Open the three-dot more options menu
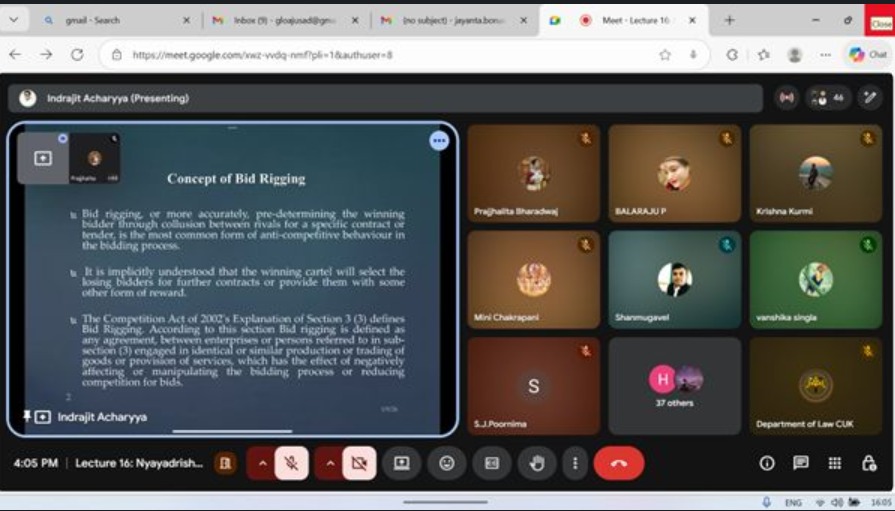 click(574, 463)
